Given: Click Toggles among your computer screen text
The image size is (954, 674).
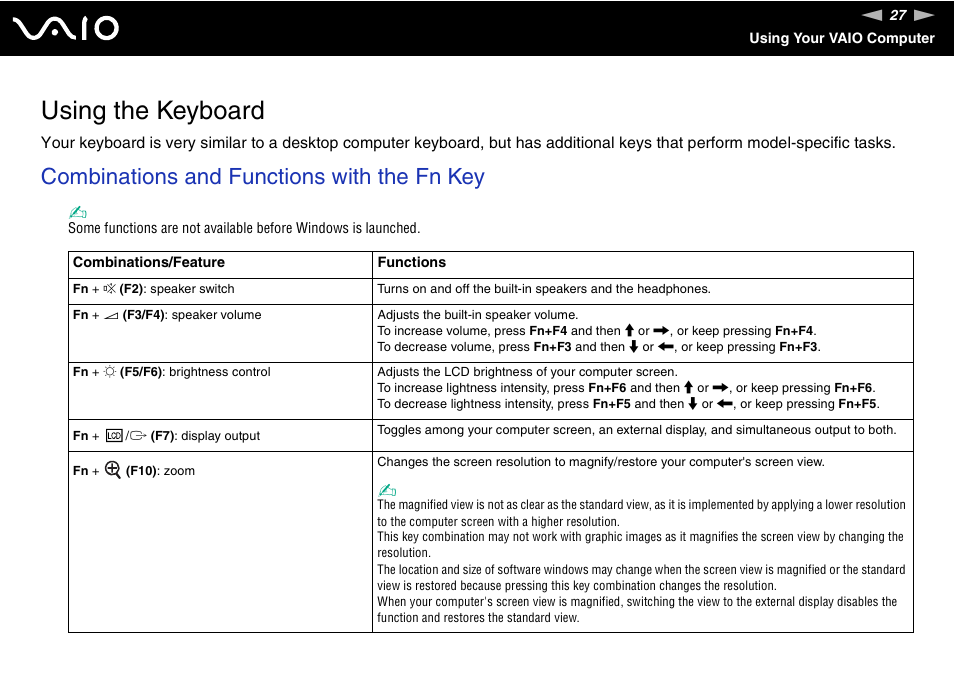Looking at the screenshot, I should click(x=637, y=430).
